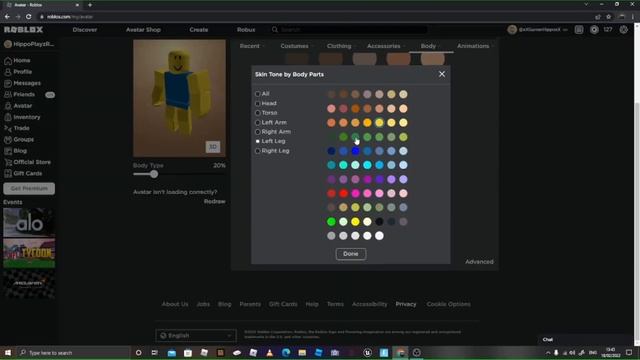Viewport: 640px width, 360px height.
Task: Open Gift Cards in the left sidebar
Action: [23, 173]
